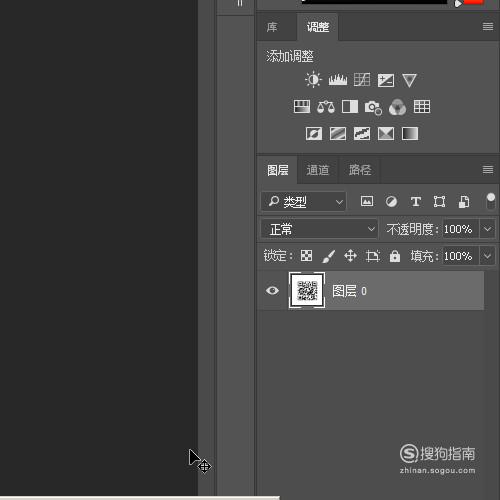Add a Brightness/Contrast adjustment
Image resolution: width=500 pixels, height=500 pixels.
coord(313,80)
